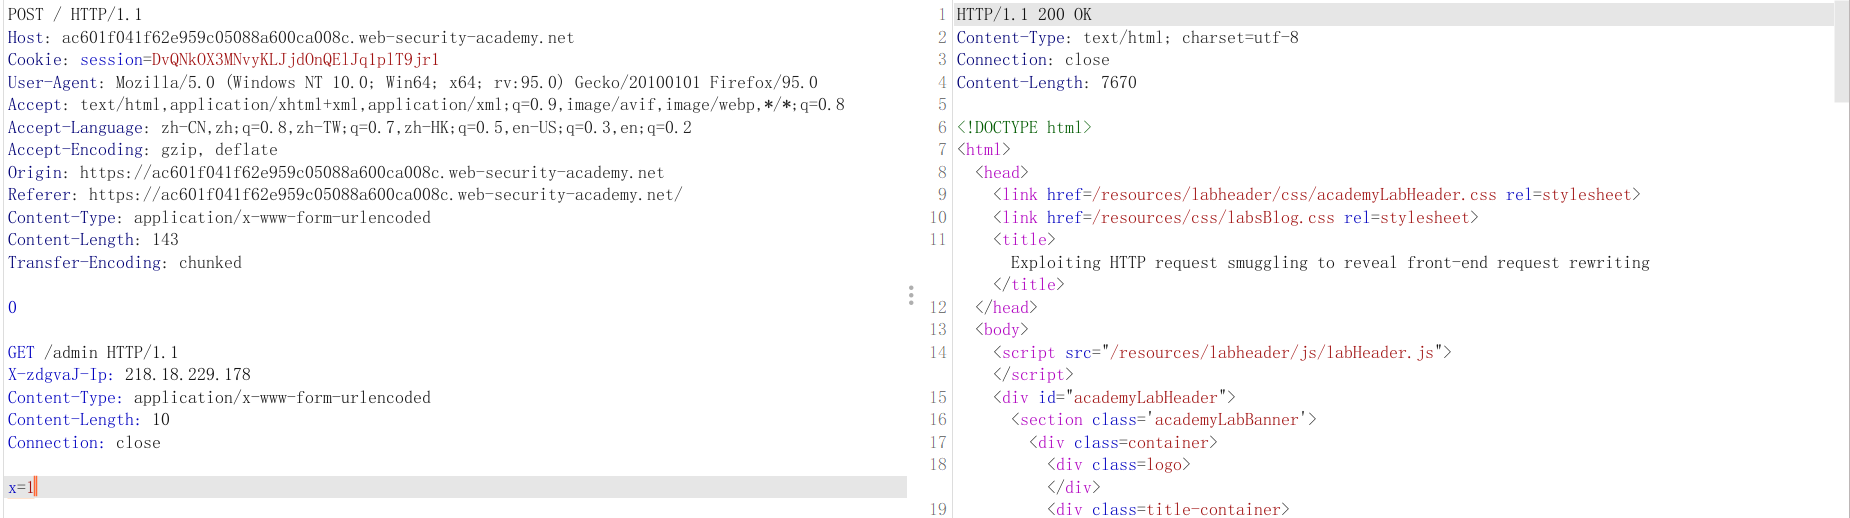The image size is (1850, 518).
Task: Click the smuggled 'GET /admin HTTP/1.1' line
Action: pyautogui.click(x=93, y=353)
